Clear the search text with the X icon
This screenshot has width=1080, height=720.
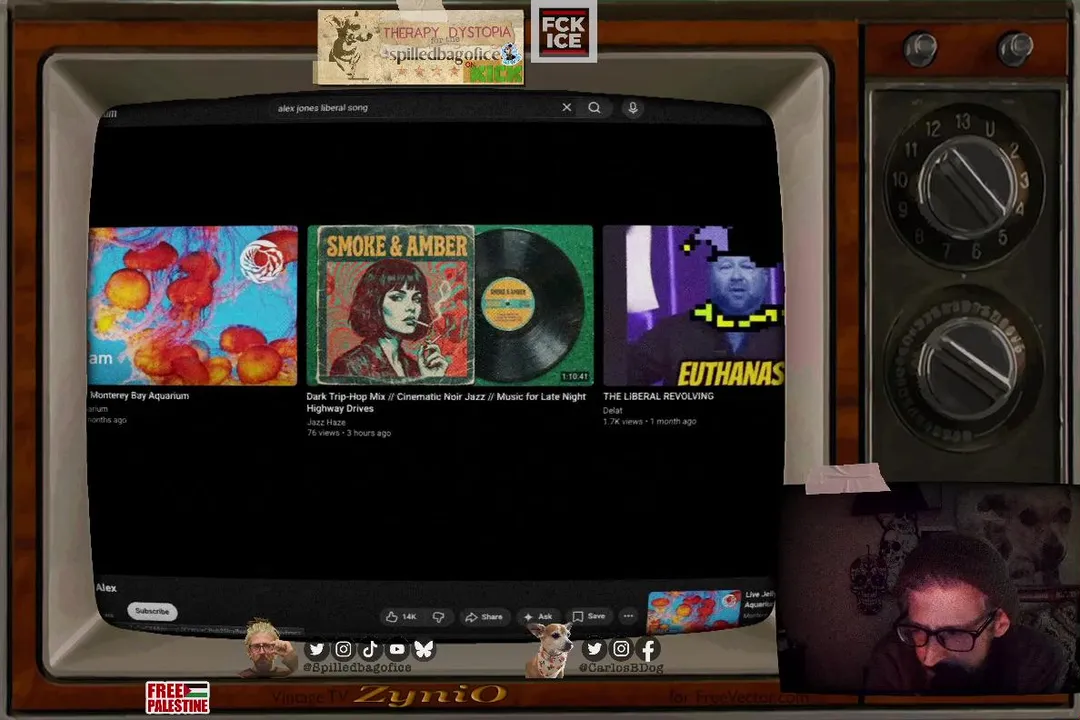[x=566, y=107]
